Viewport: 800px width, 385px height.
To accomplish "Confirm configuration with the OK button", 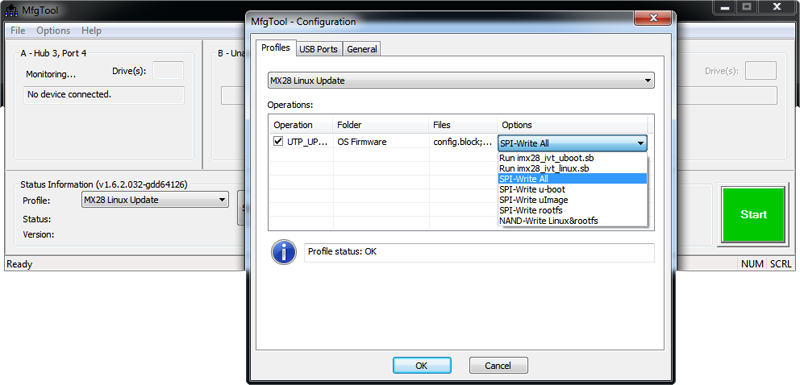I will click(422, 366).
